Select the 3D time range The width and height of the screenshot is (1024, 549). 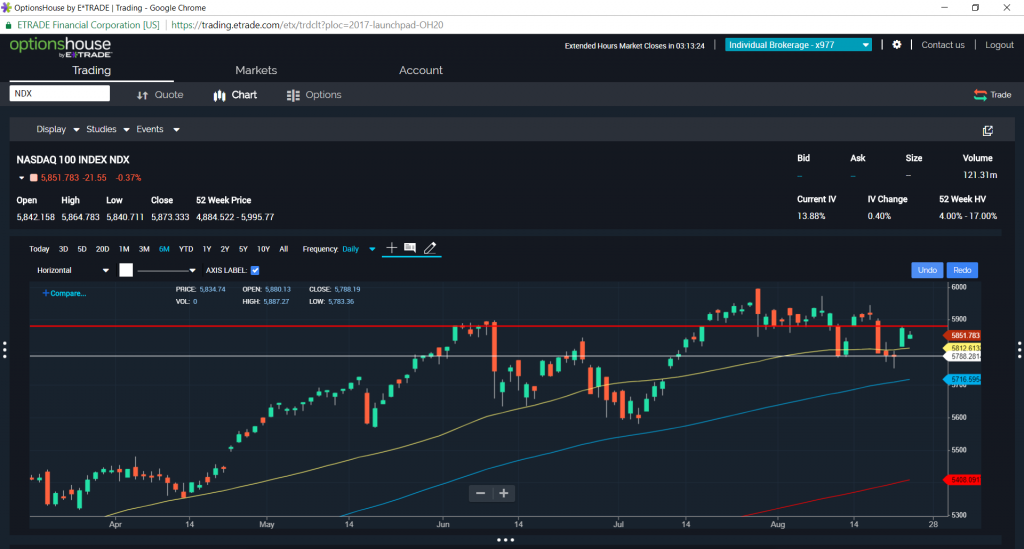(x=63, y=249)
